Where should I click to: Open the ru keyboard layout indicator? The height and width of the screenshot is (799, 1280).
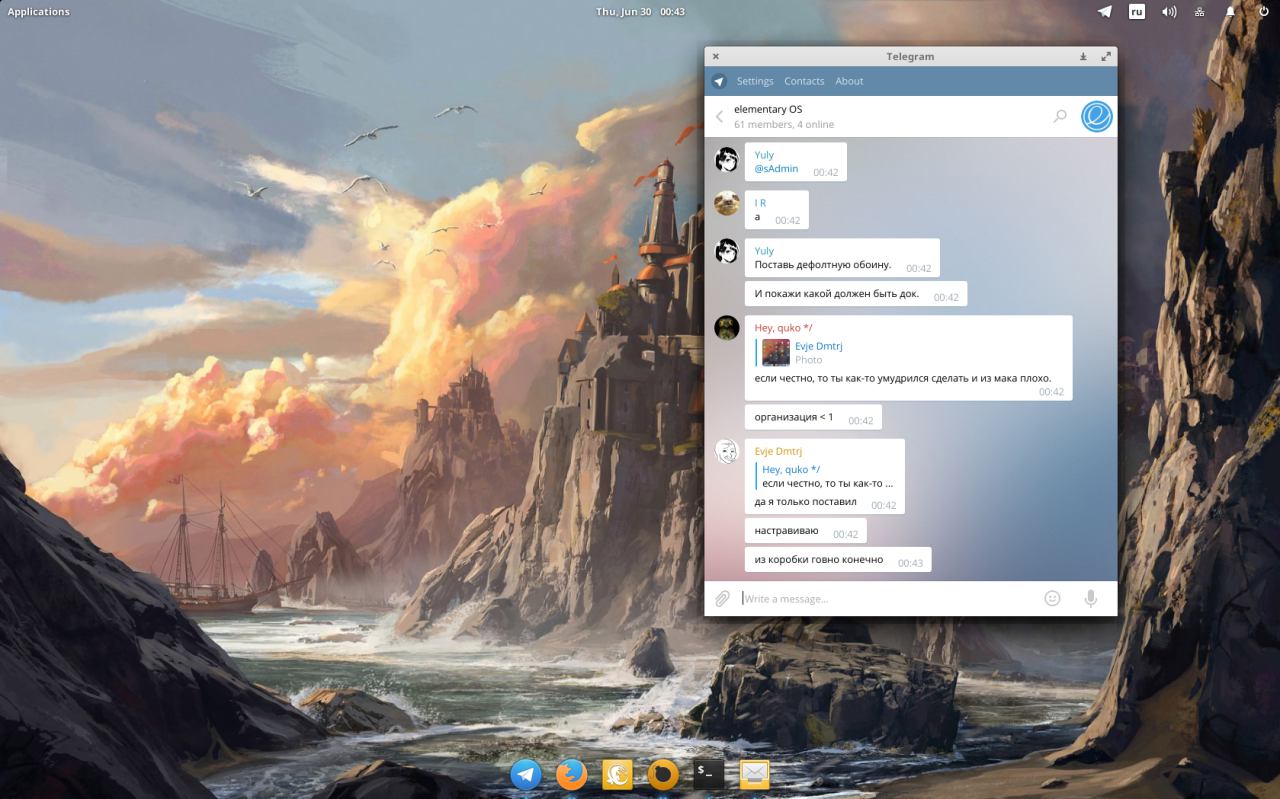coord(1137,12)
